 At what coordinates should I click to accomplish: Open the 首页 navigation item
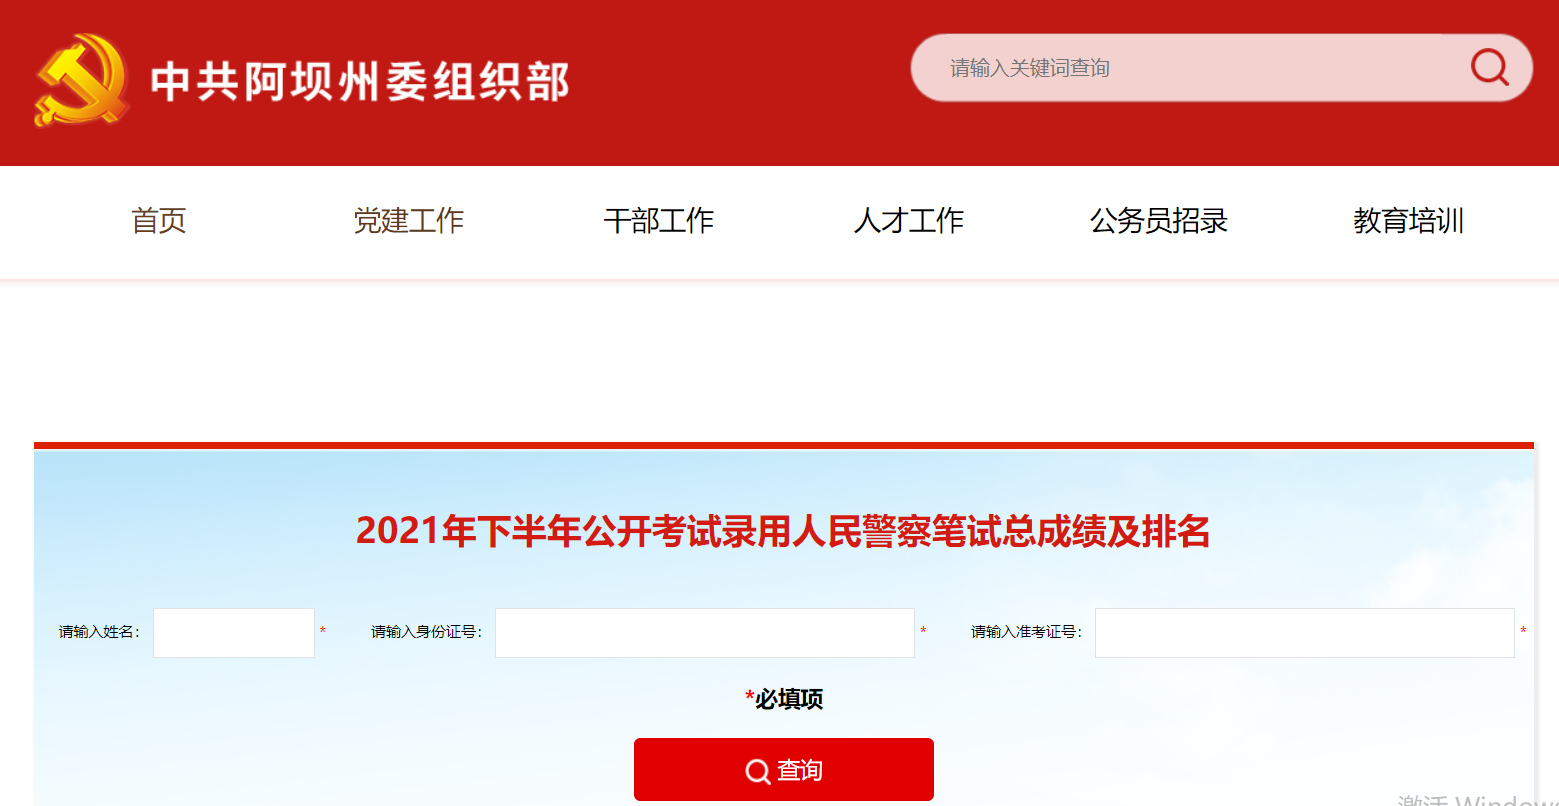tap(159, 221)
